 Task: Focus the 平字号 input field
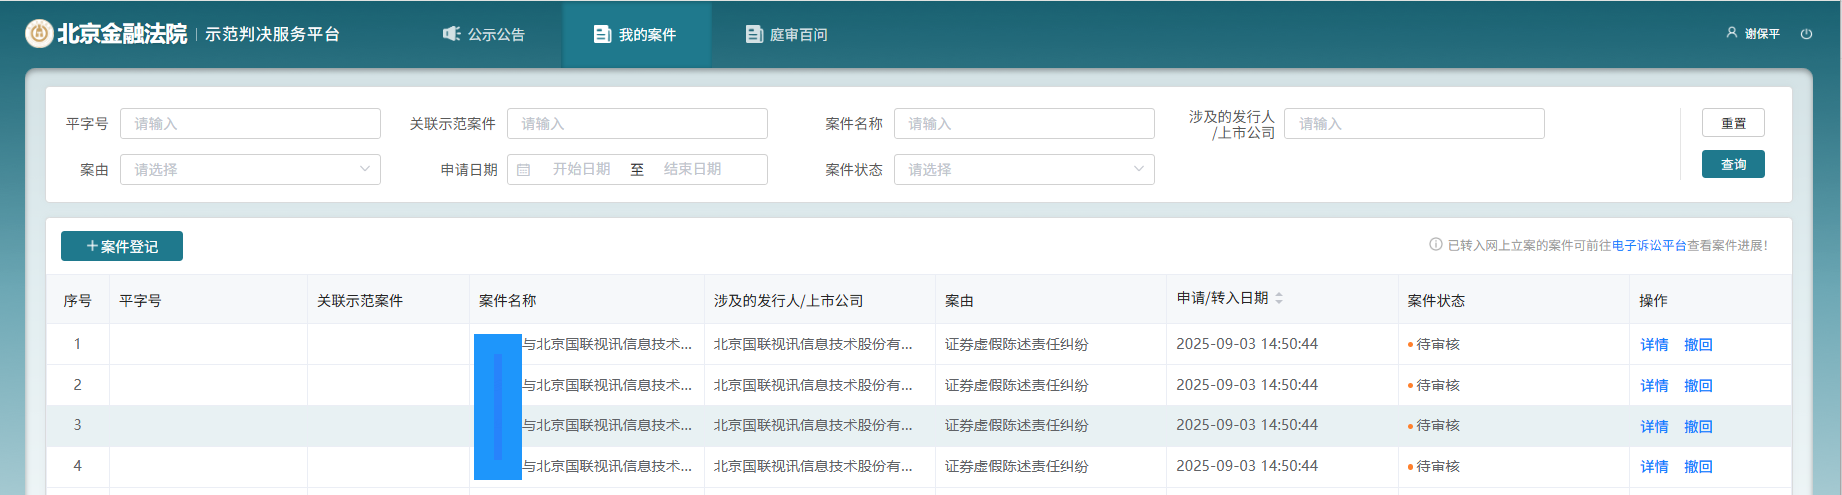click(250, 123)
